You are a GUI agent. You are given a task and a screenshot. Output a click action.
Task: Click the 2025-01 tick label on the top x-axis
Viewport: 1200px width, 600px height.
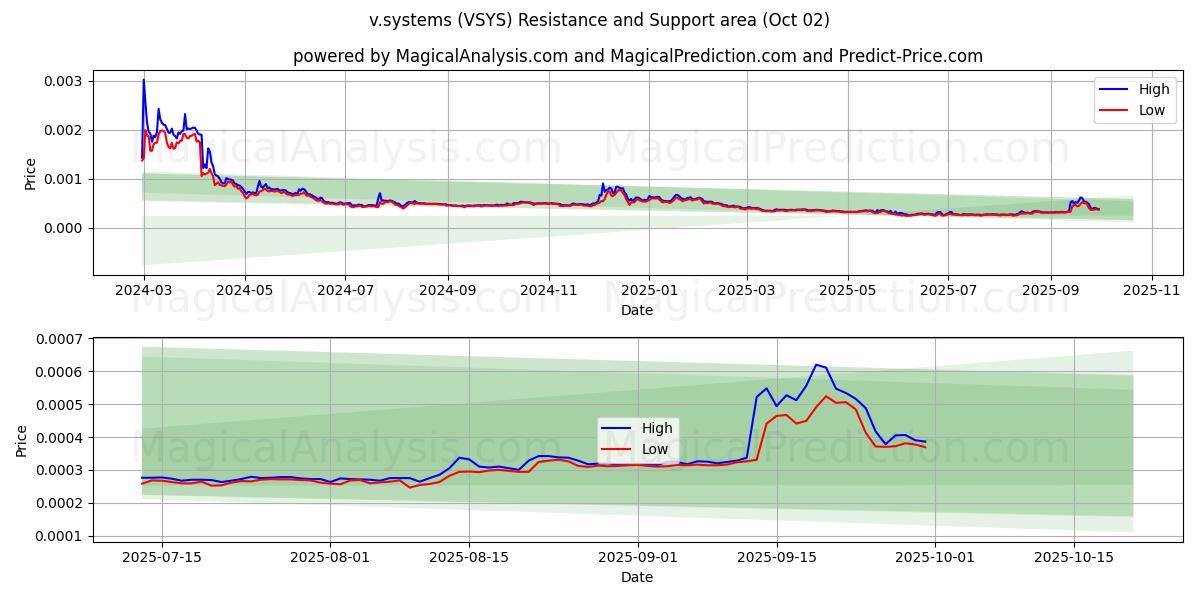pyautogui.click(x=649, y=290)
